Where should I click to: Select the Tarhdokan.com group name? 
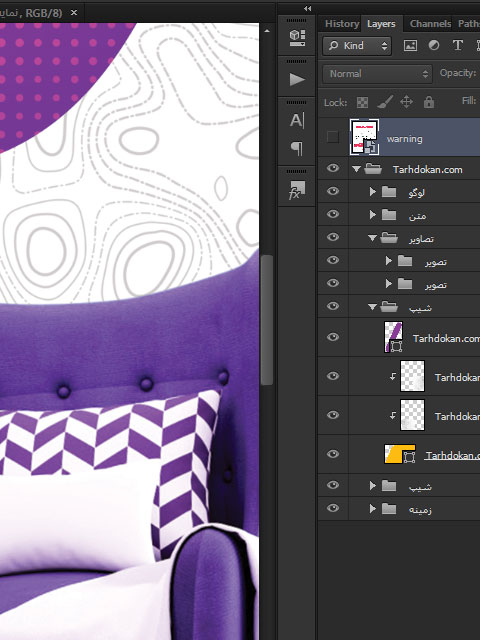pyautogui.click(x=427, y=169)
